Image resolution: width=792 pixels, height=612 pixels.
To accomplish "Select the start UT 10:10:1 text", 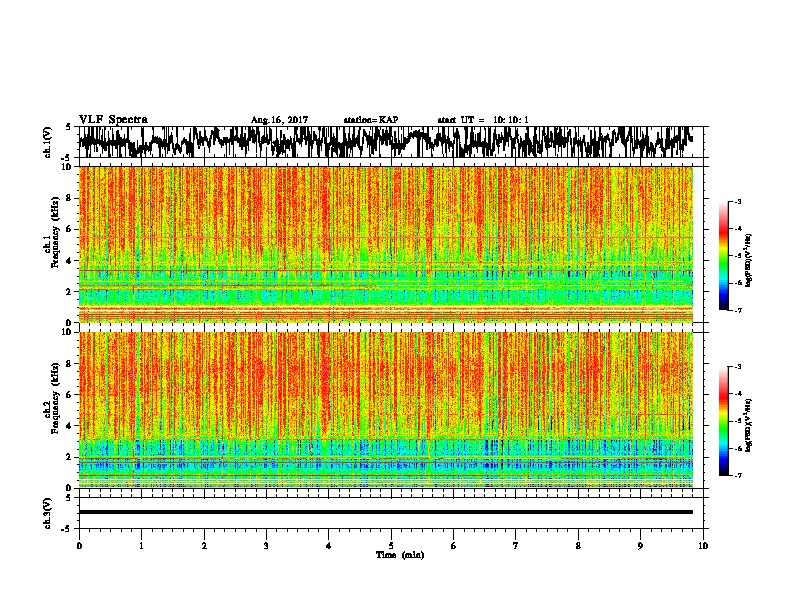I will tap(483, 120).
